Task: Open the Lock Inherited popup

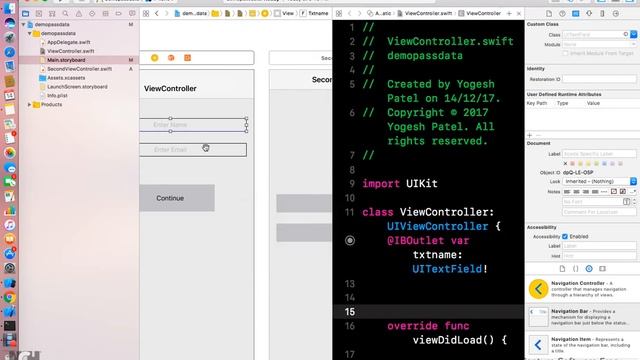Action: click(x=600, y=181)
